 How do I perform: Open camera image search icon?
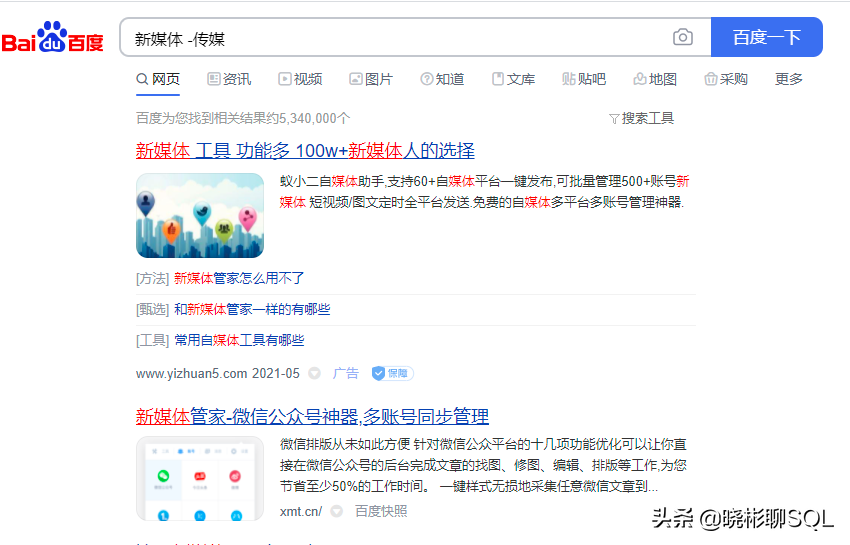pos(682,37)
